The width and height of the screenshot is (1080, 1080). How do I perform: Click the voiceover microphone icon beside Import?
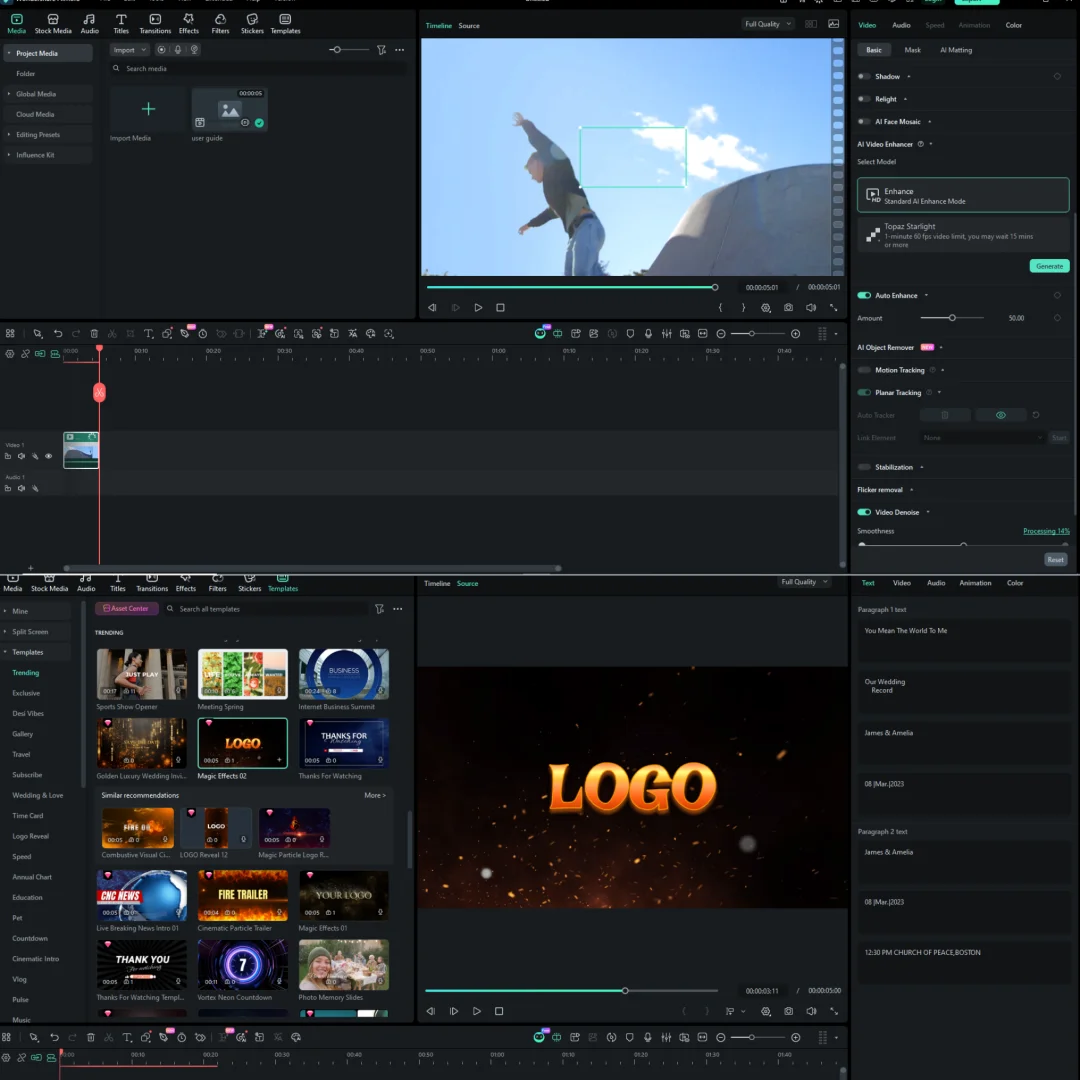pyautogui.click(x=178, y=50)
